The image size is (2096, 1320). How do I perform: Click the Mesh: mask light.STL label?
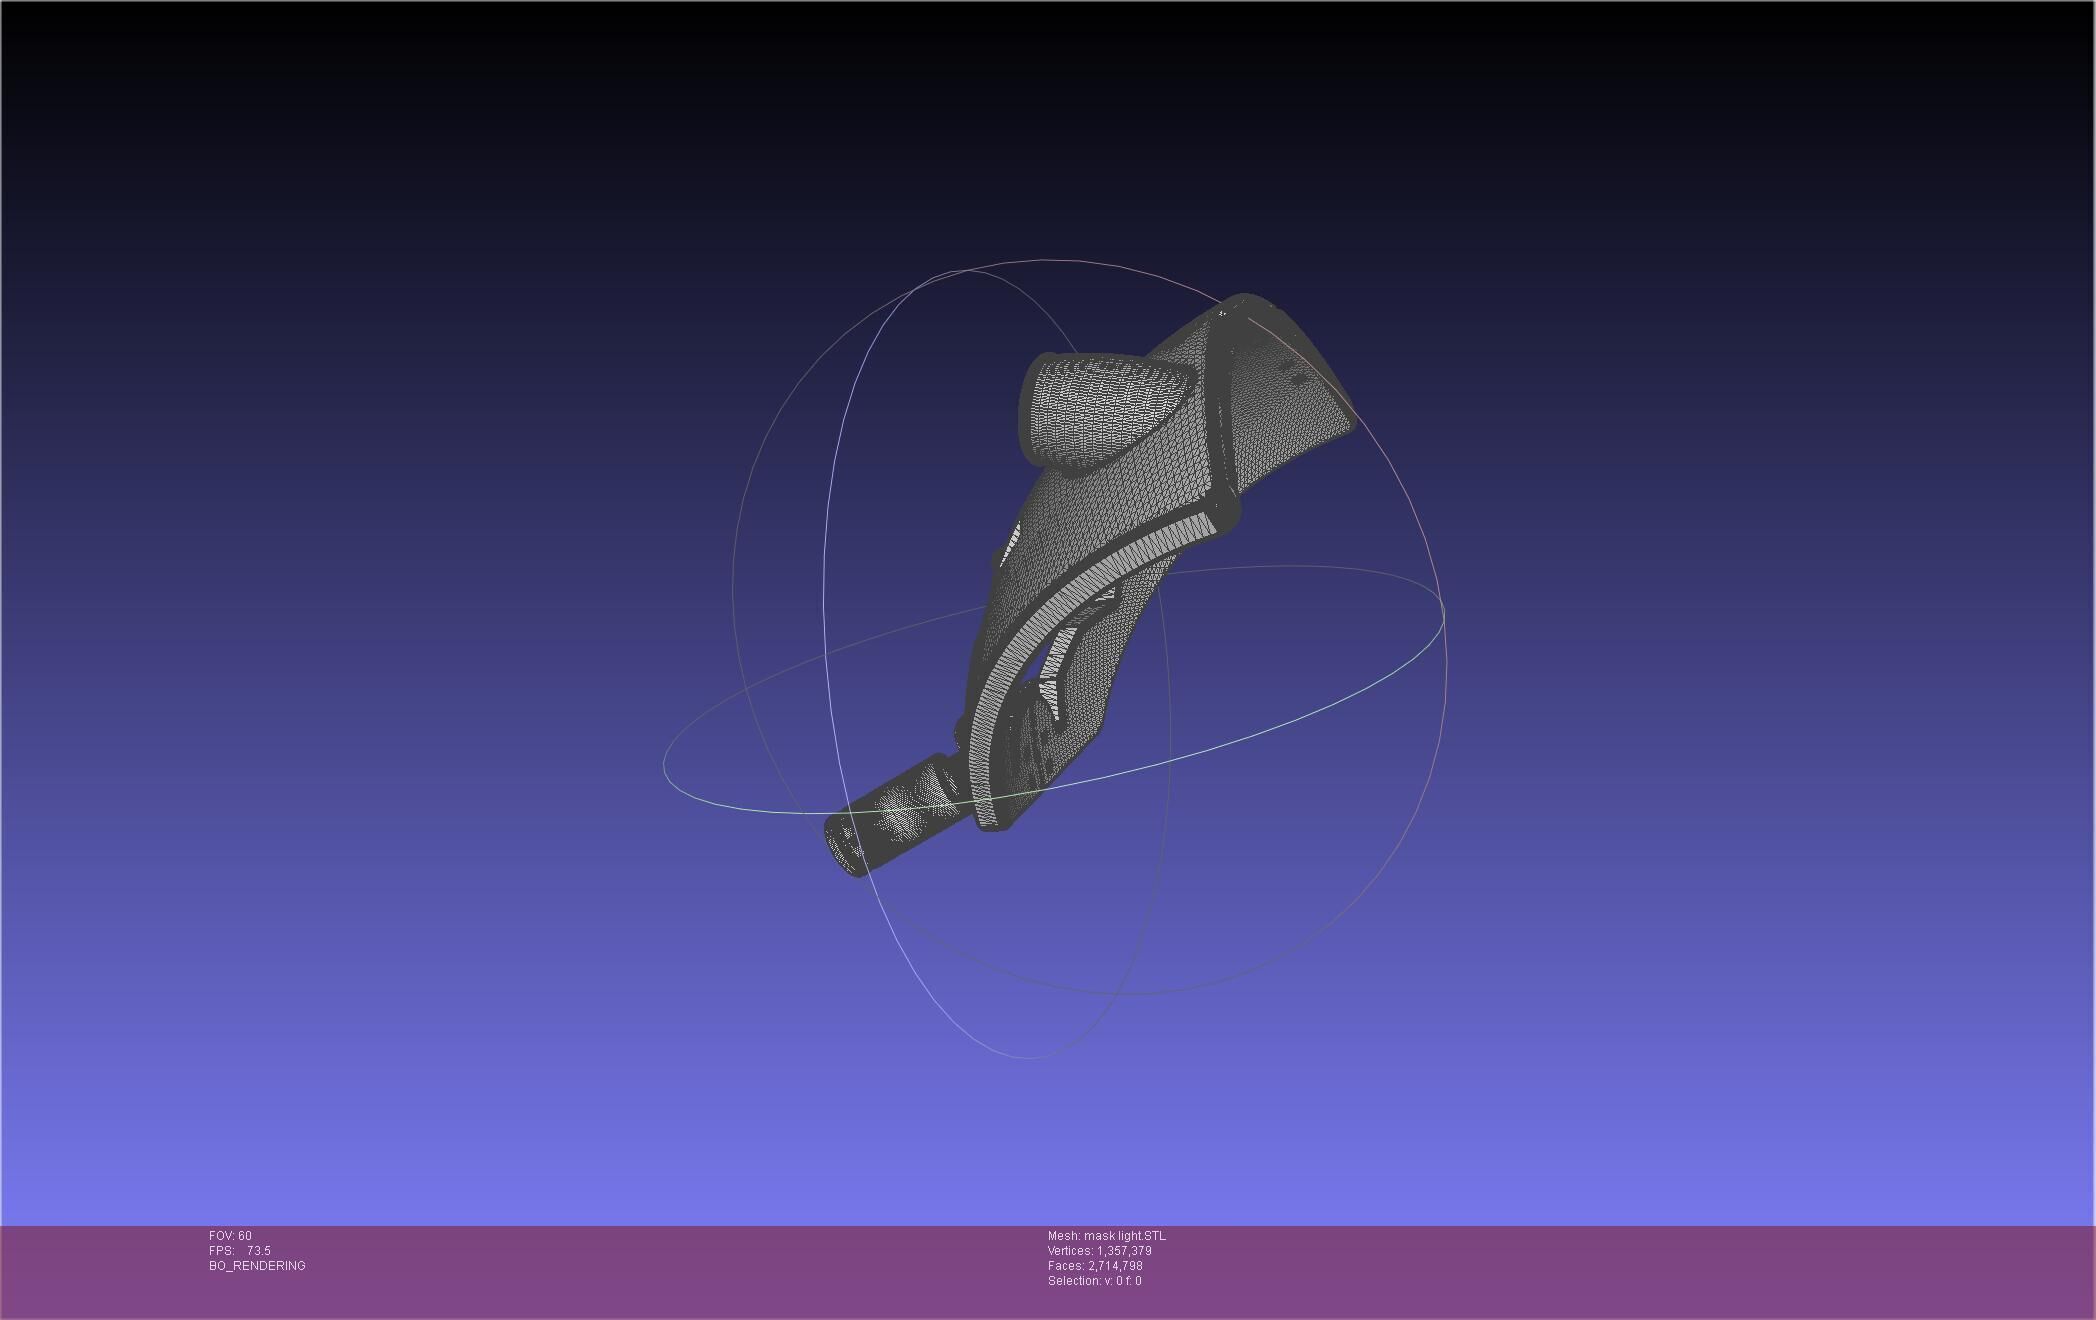point(1106,1236)
